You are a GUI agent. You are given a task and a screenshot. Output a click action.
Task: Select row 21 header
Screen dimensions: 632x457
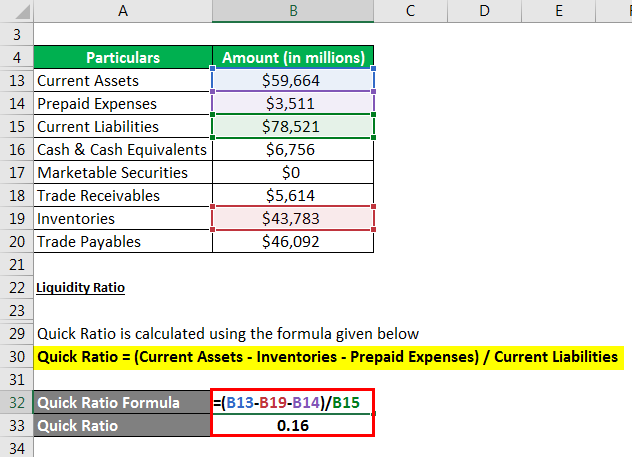click(17, 264)
